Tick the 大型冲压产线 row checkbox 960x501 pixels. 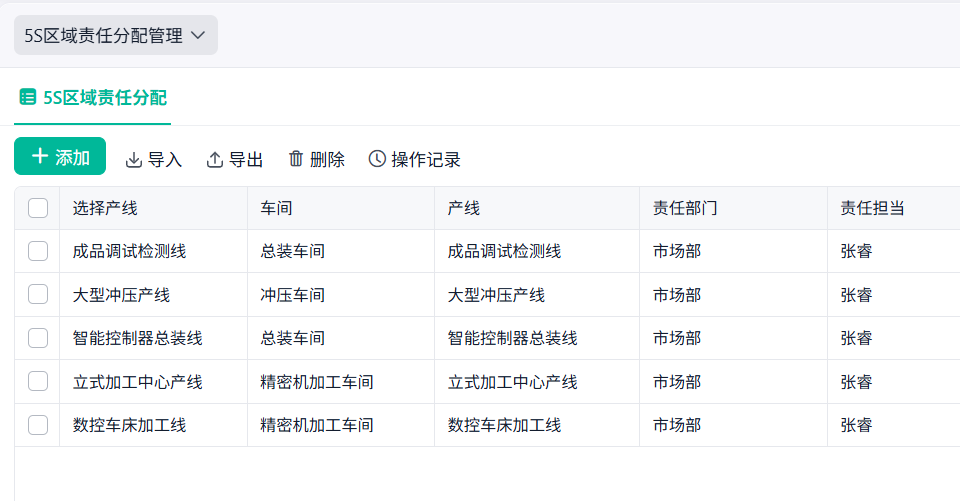click(38, 294)
